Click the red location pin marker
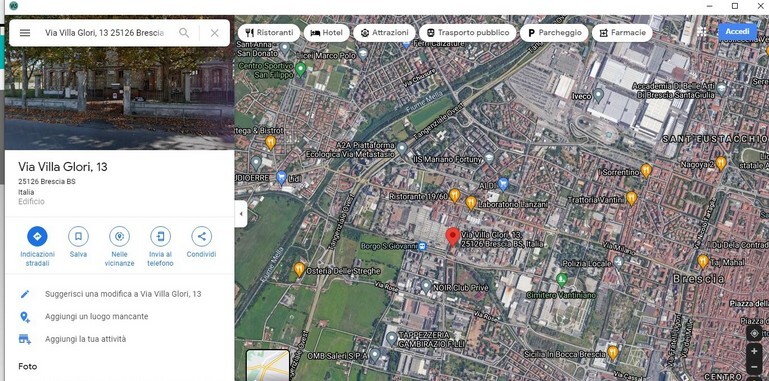Viewport: 769px width, 381px height. point(452,237)
